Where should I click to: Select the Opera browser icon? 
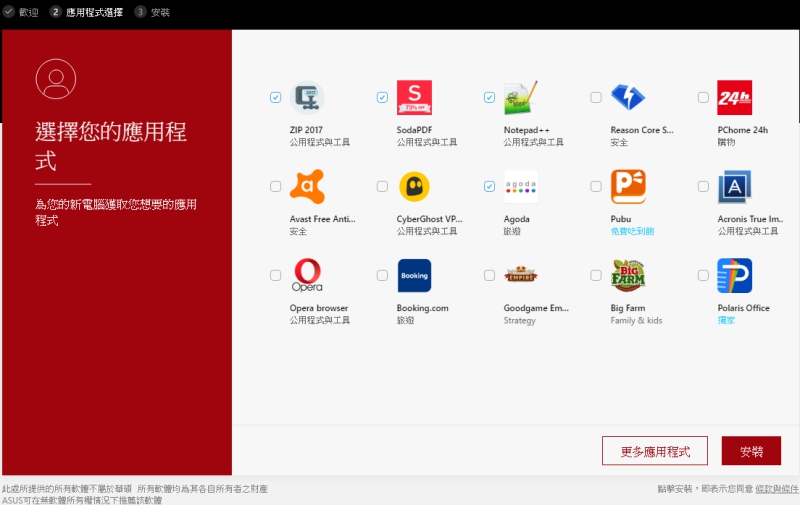tap(307, 275)
